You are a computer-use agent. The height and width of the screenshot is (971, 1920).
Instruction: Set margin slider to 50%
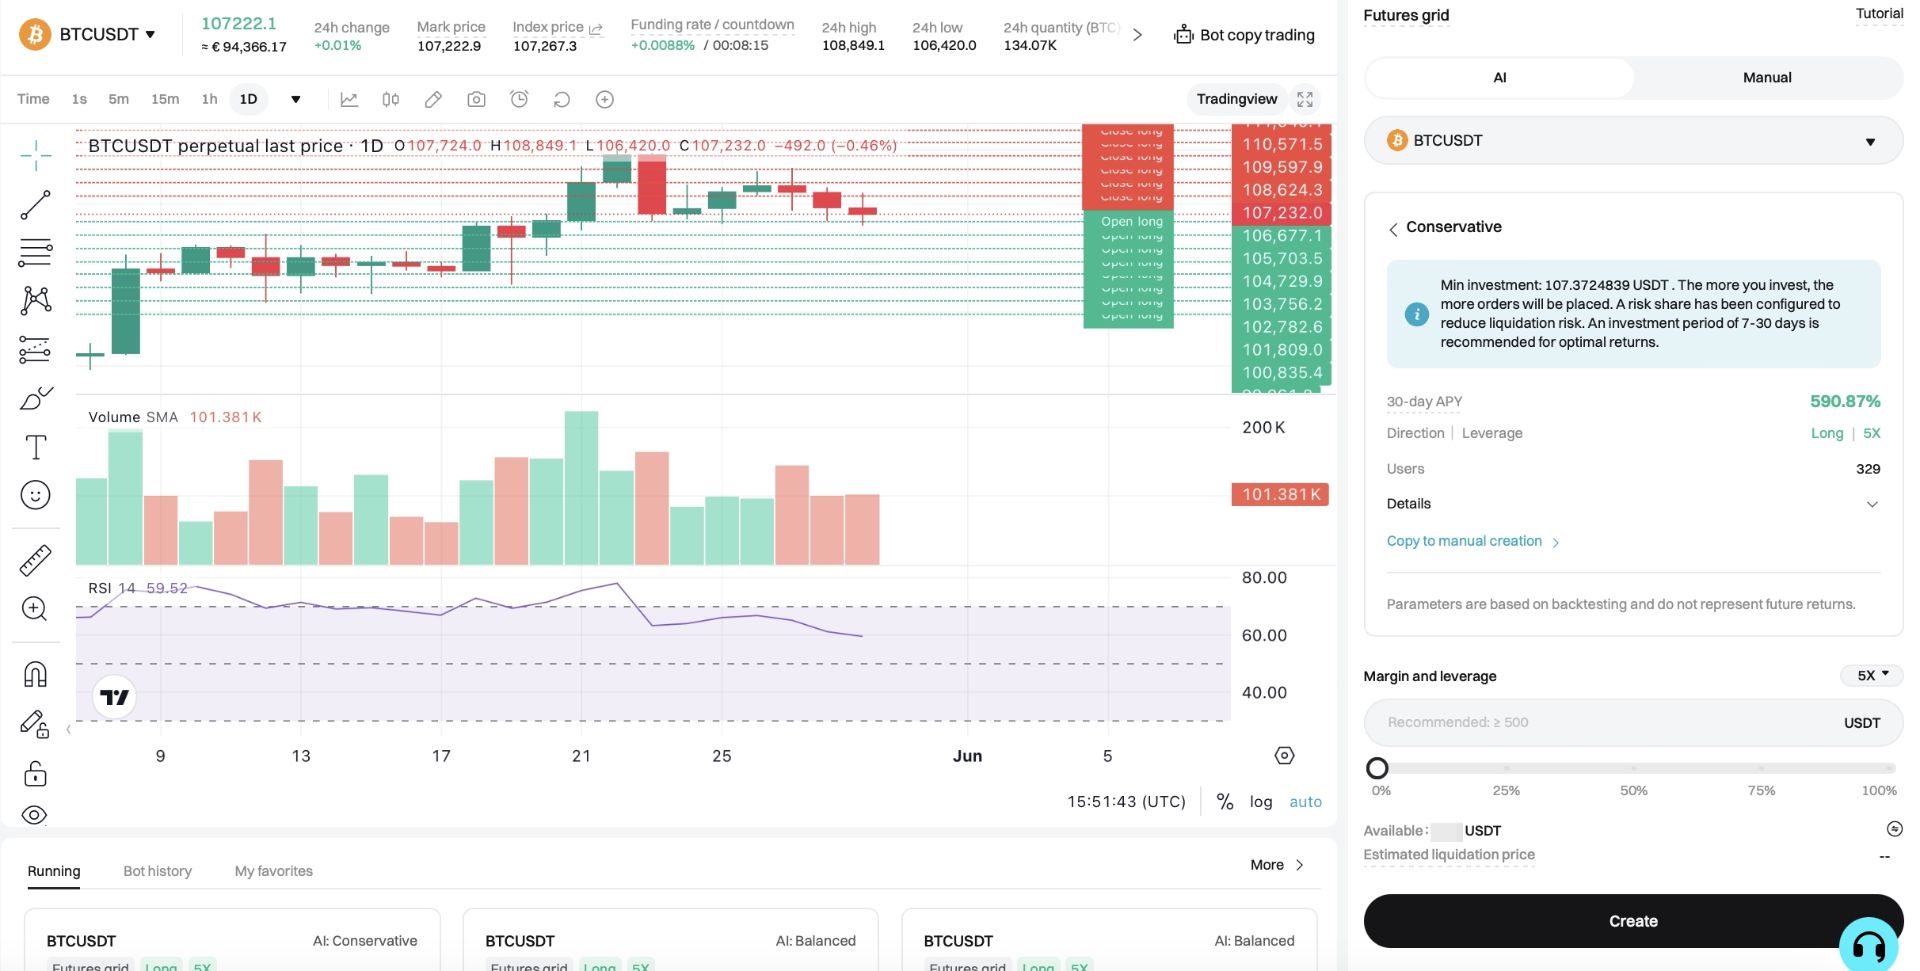(1633, 768)
